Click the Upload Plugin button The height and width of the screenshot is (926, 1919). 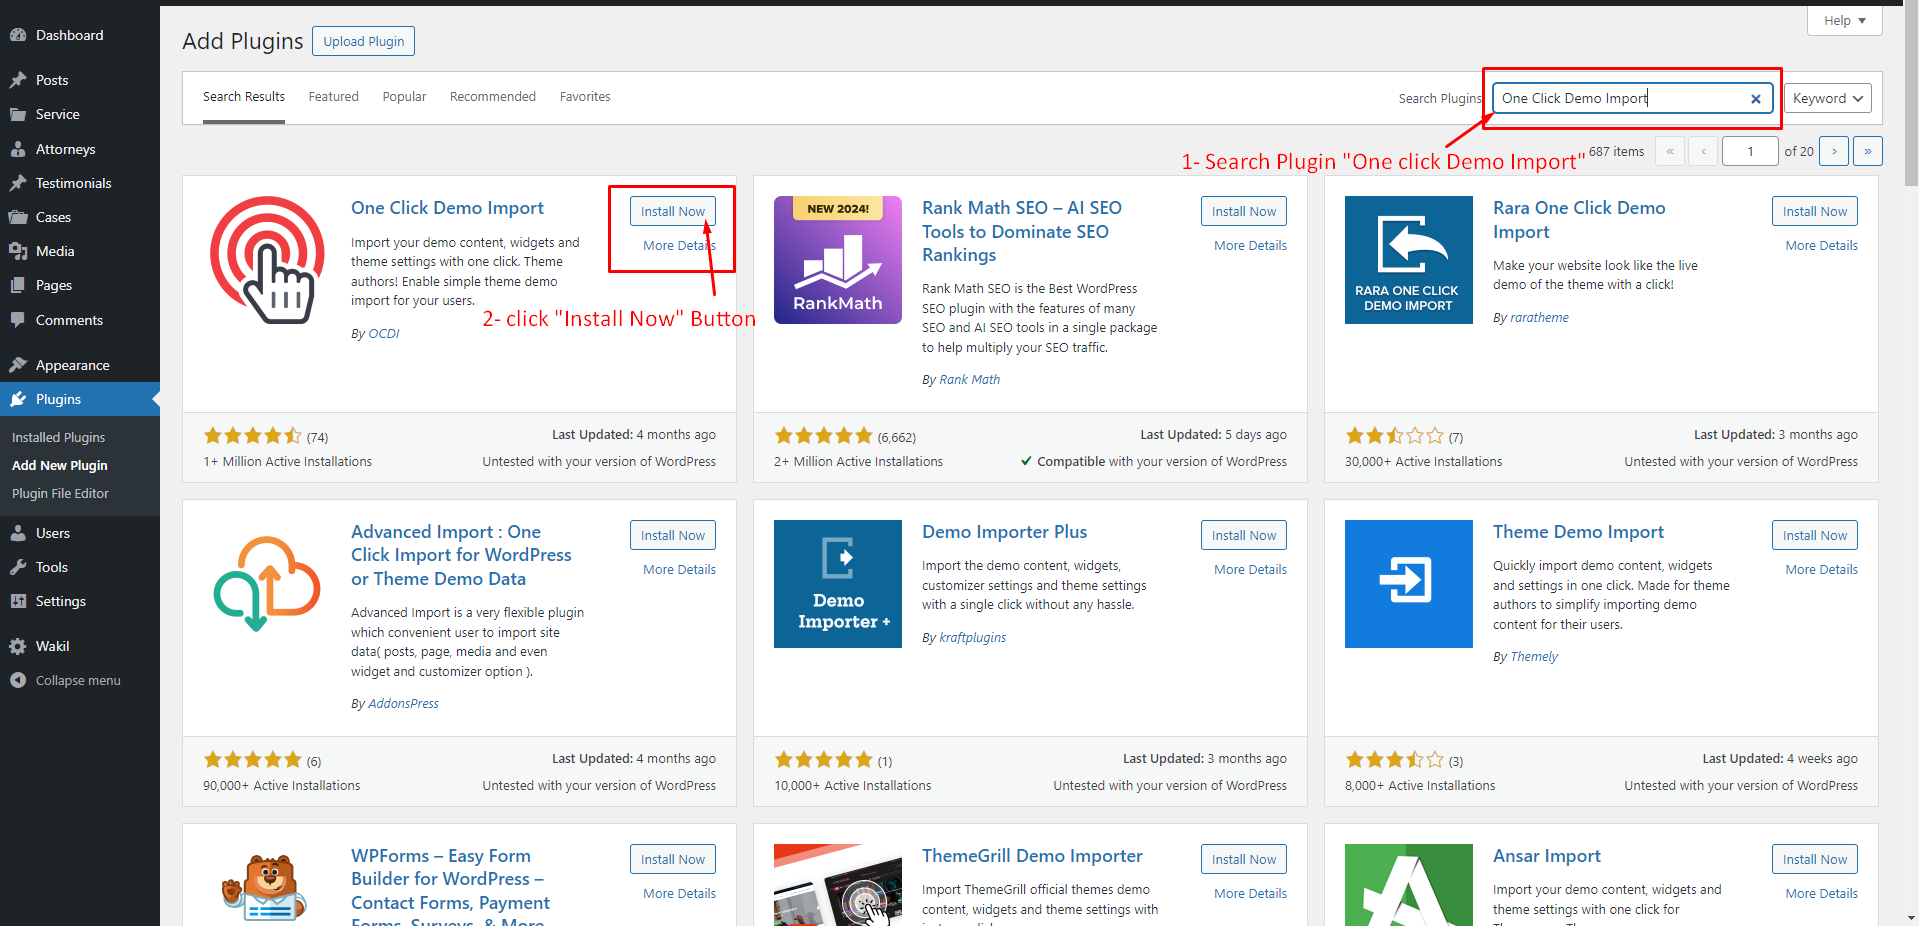pyautogui.click(x=363, y=41)
